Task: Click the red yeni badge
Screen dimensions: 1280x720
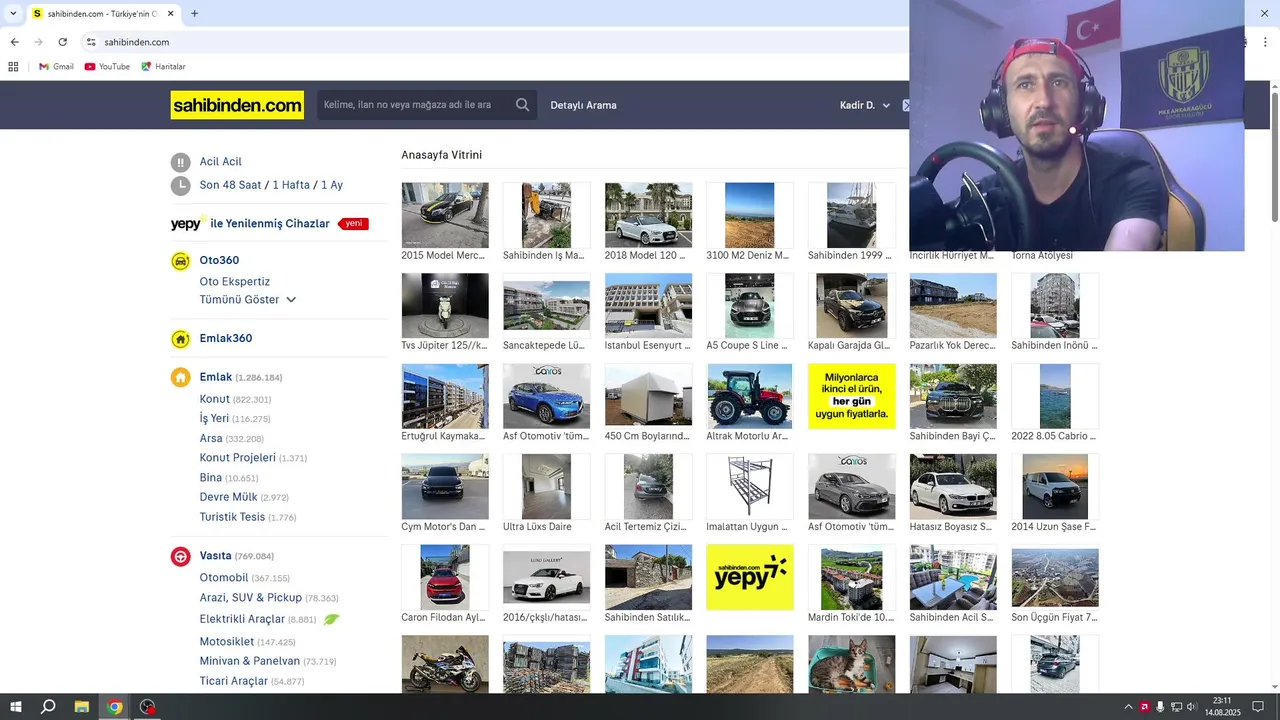Action: click(353, 224)
